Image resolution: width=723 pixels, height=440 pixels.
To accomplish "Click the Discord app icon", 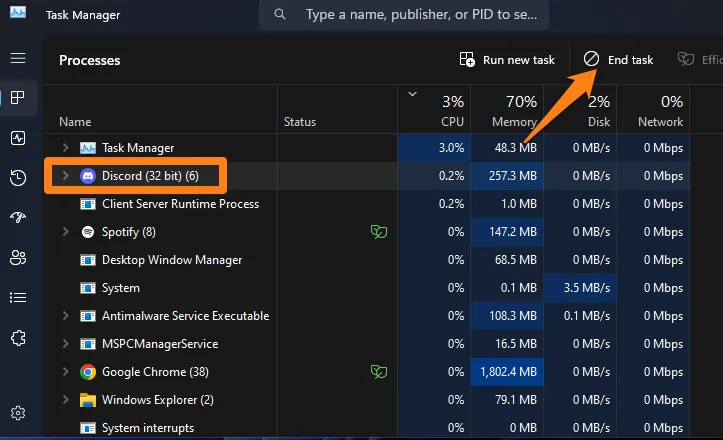I will tap(88, 176).
